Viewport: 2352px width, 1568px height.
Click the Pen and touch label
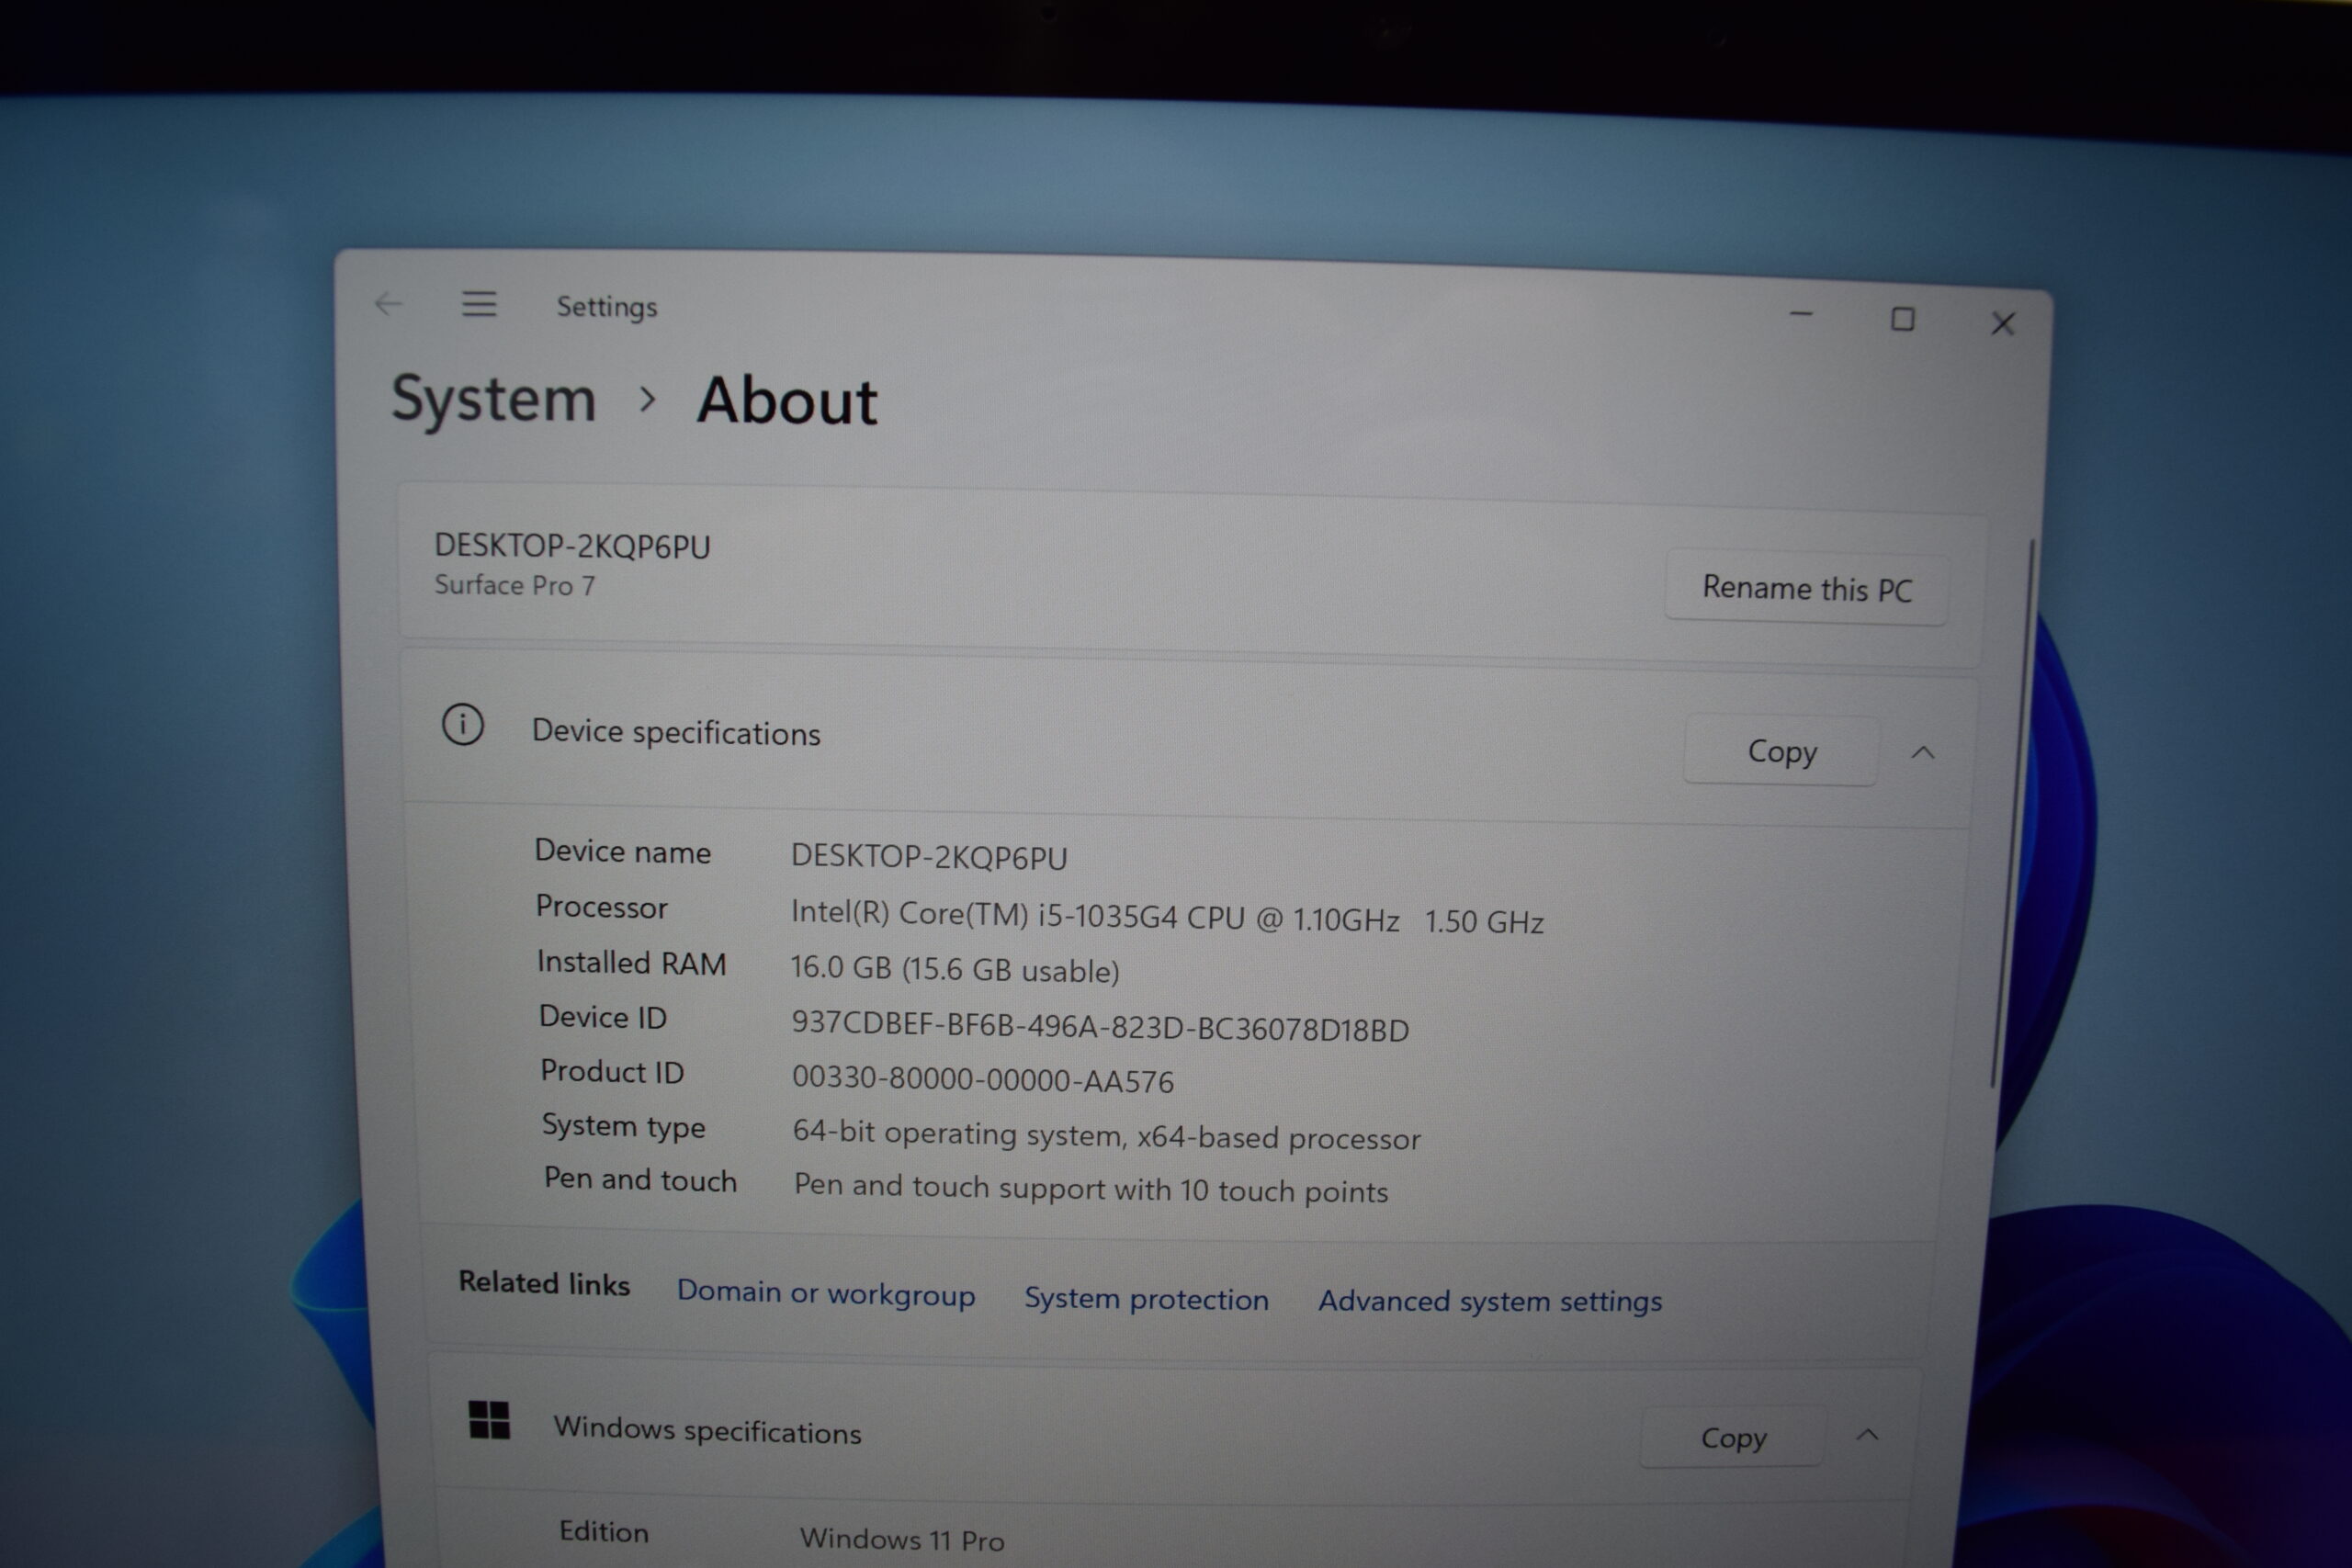click(640, 1180)
